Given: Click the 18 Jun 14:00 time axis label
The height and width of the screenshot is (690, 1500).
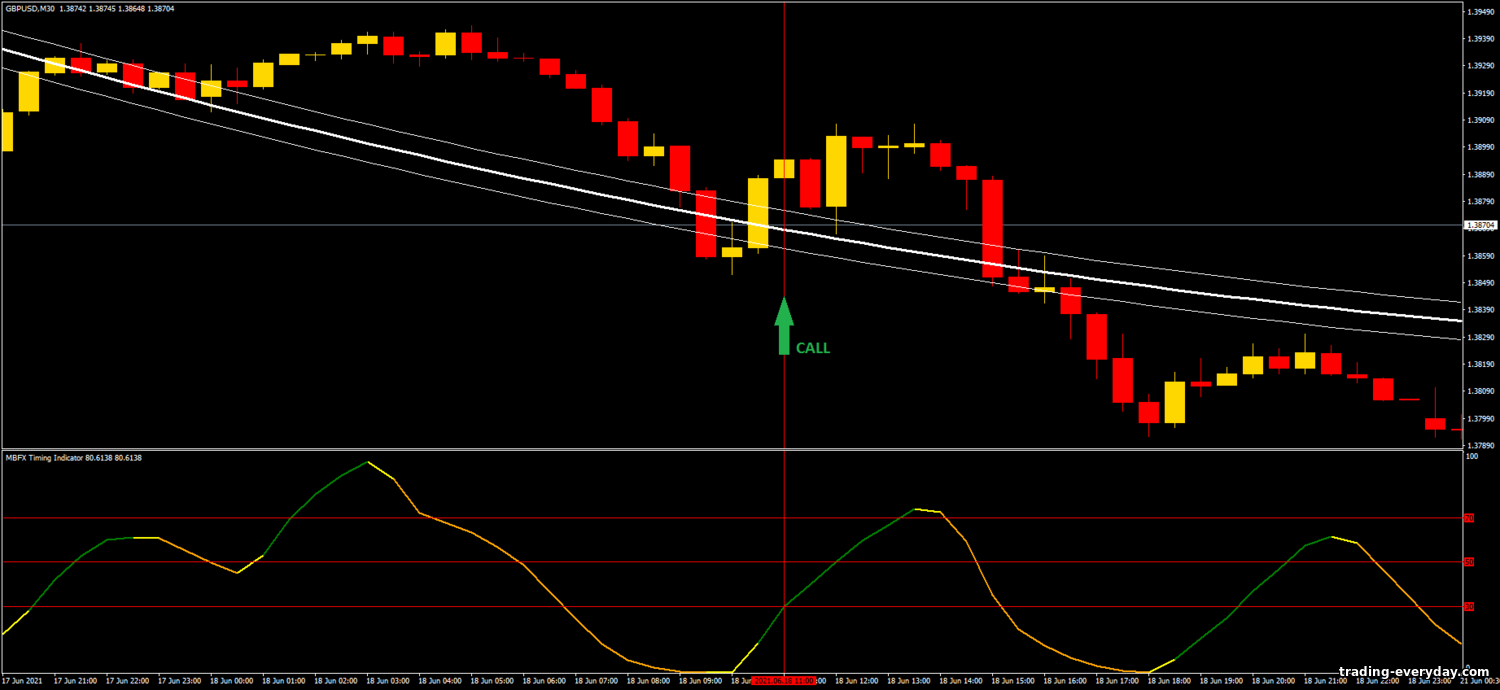Looking at the screenshot, I should 960,680.
